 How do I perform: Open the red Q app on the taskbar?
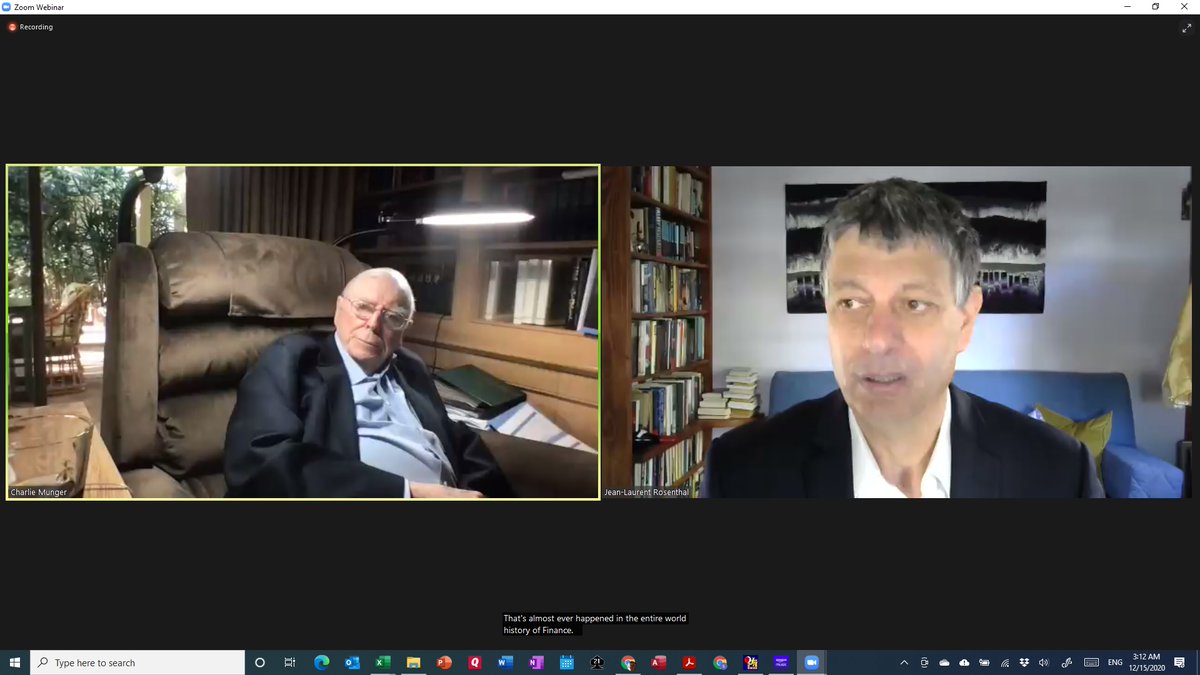tap(474, 662)
